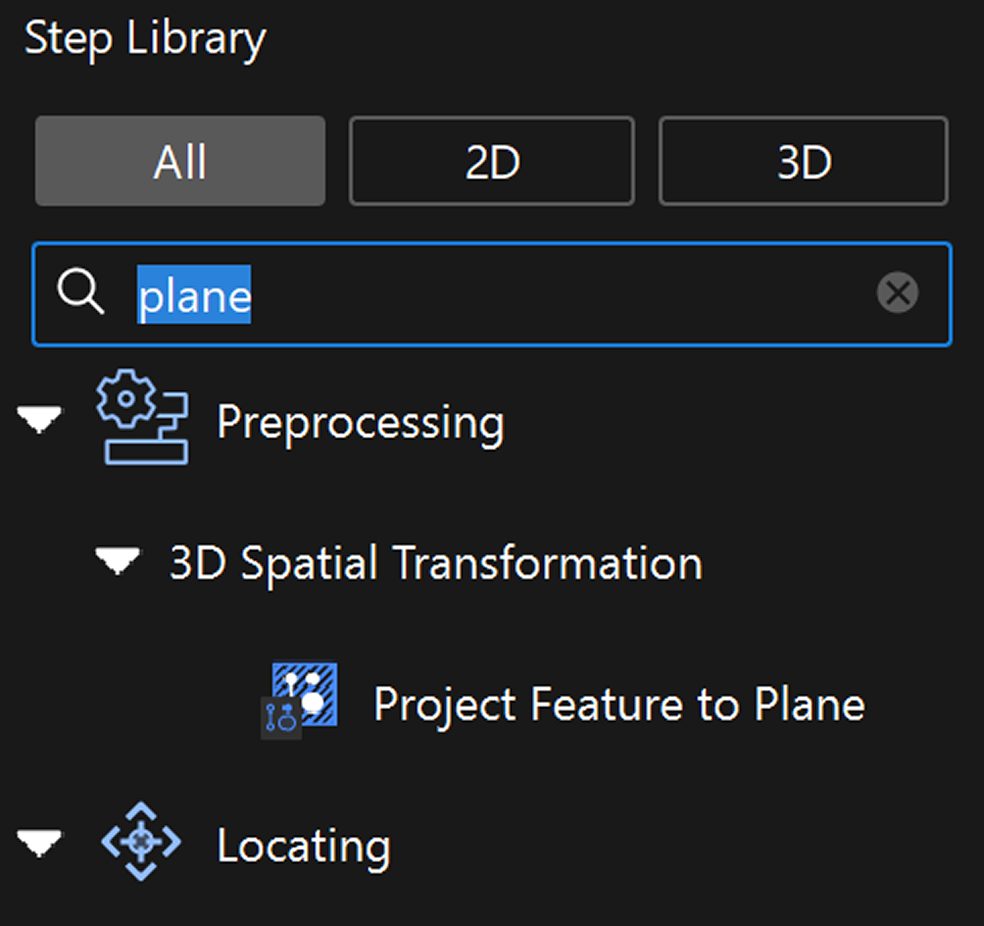Viewport: 984px width, 926px height.
Task: Click the Preprocessing gear icon
Action: click(140, 418)
